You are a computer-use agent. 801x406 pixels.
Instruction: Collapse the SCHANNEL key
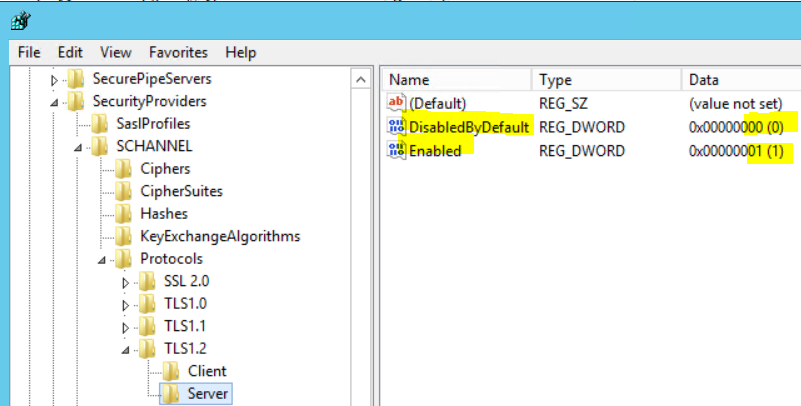(x=78, y=148)
